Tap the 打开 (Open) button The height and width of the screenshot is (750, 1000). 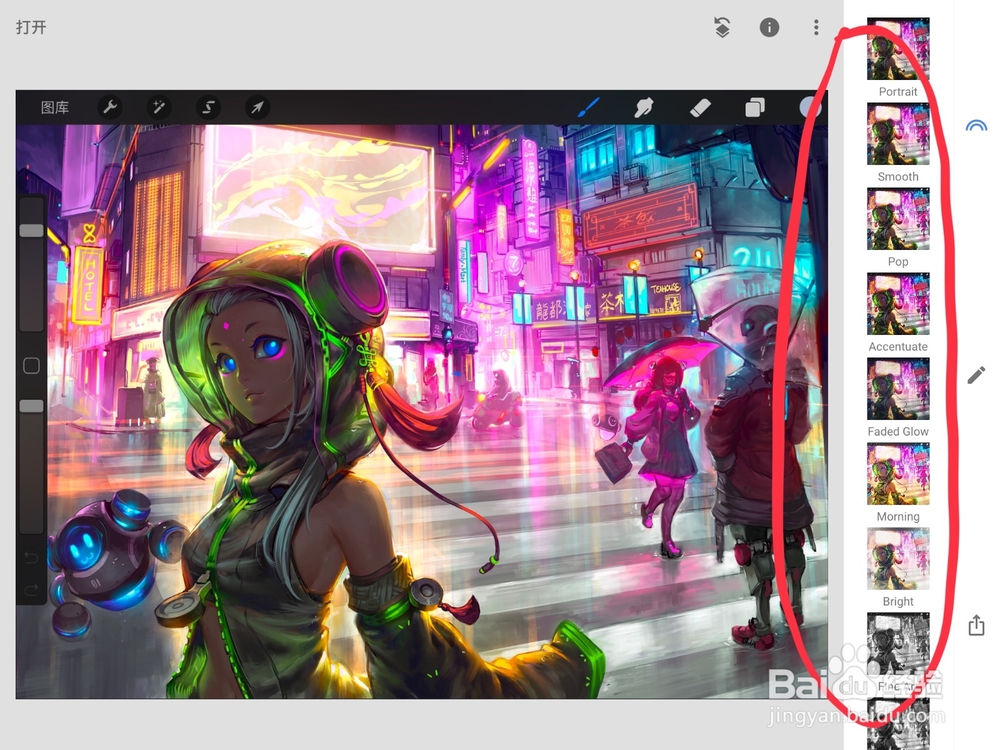31,27
